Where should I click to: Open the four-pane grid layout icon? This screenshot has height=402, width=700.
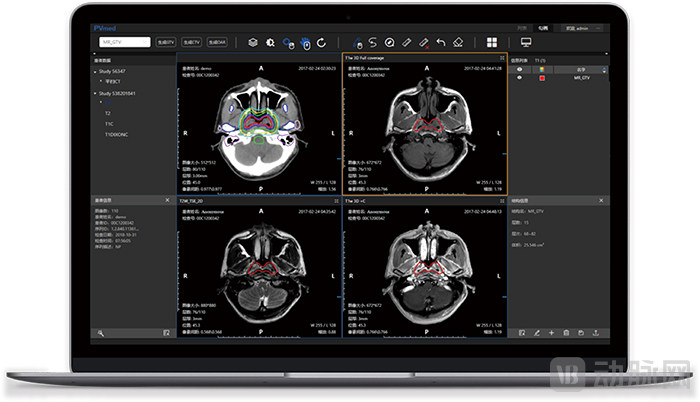pyautogui.click(x=492, y=43)
